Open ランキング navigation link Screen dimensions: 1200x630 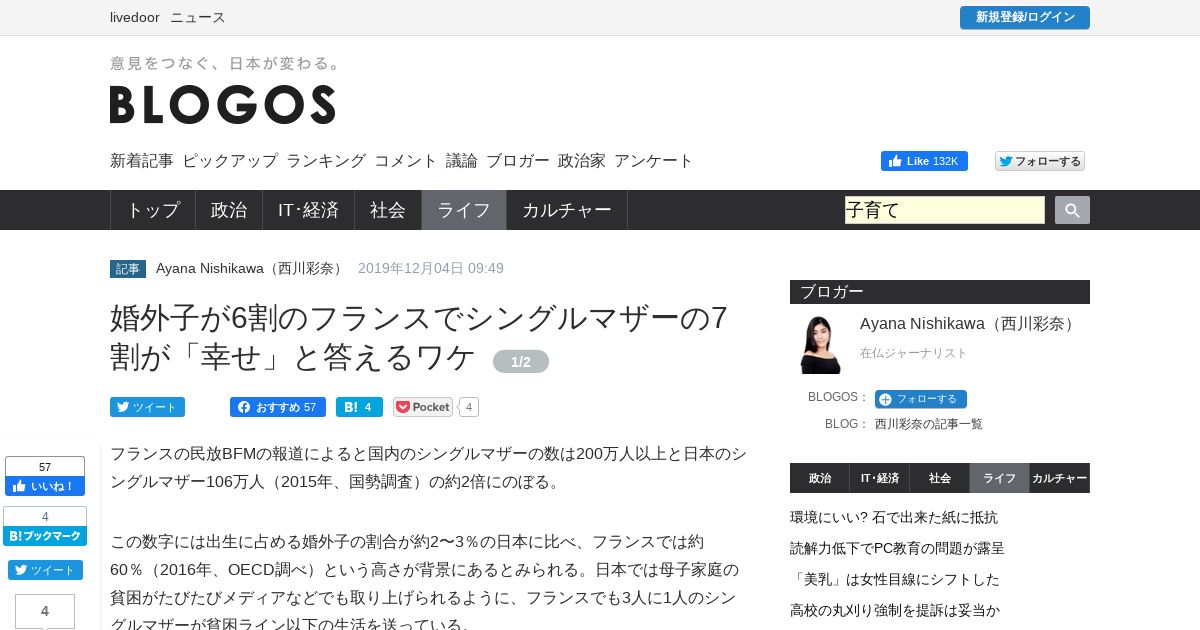point(326,160)
